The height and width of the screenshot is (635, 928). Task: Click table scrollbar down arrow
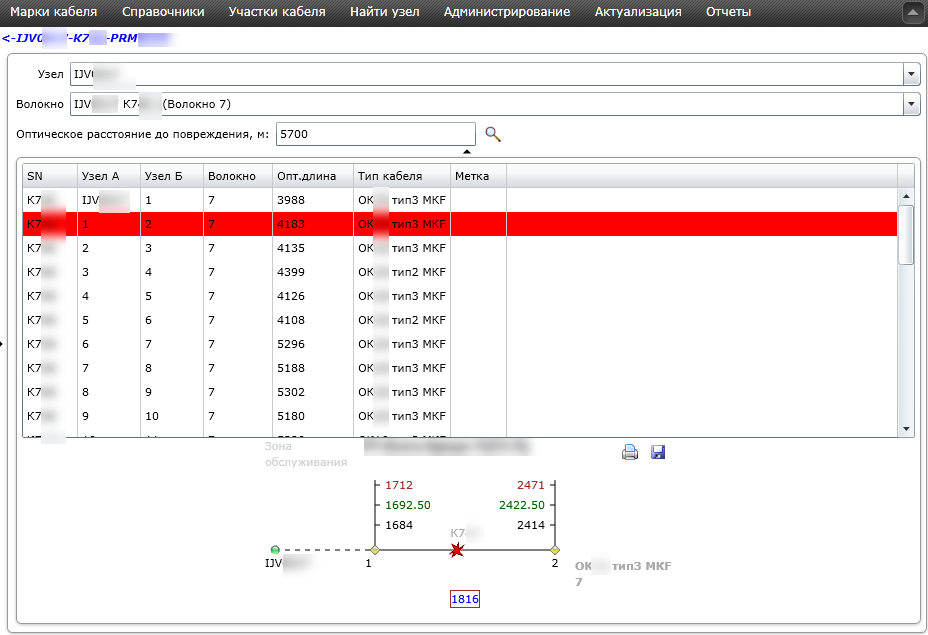pos(906,429)
